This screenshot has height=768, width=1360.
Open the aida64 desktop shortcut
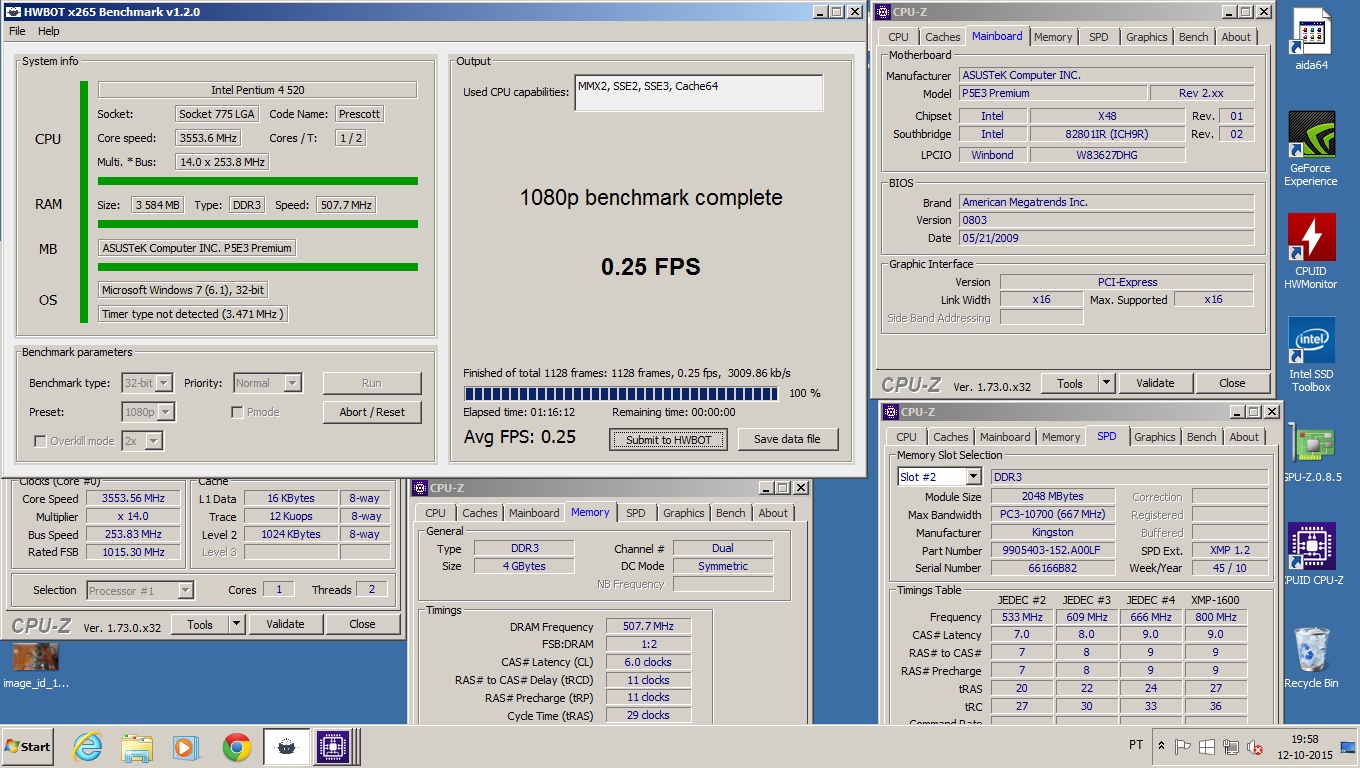tap(1311, 40)
